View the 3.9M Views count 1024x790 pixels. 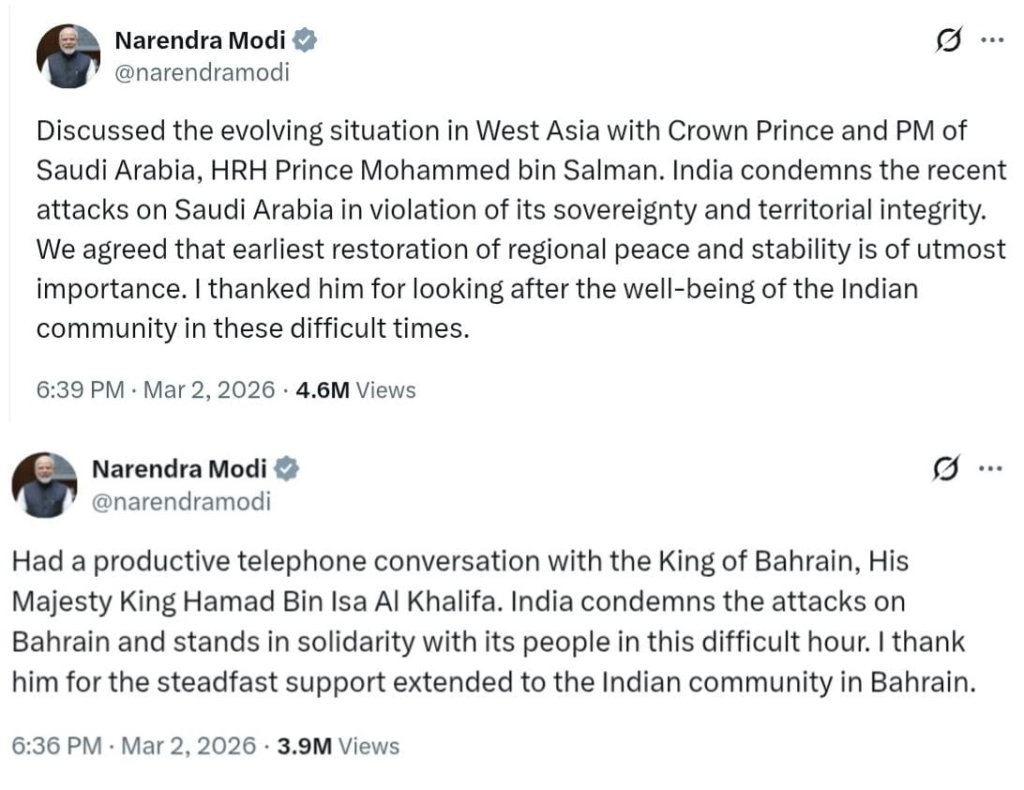[x=338, y=745]
